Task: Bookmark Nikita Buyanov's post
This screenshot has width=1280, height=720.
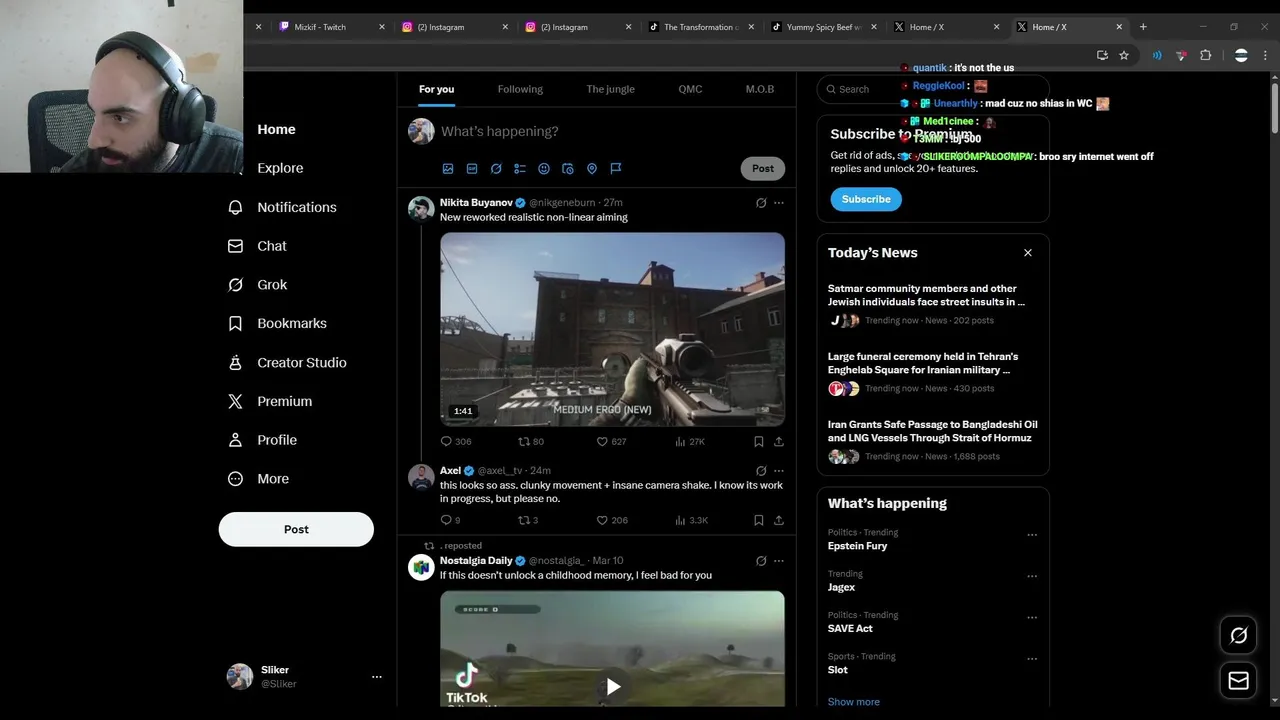Action: (759, 441)
